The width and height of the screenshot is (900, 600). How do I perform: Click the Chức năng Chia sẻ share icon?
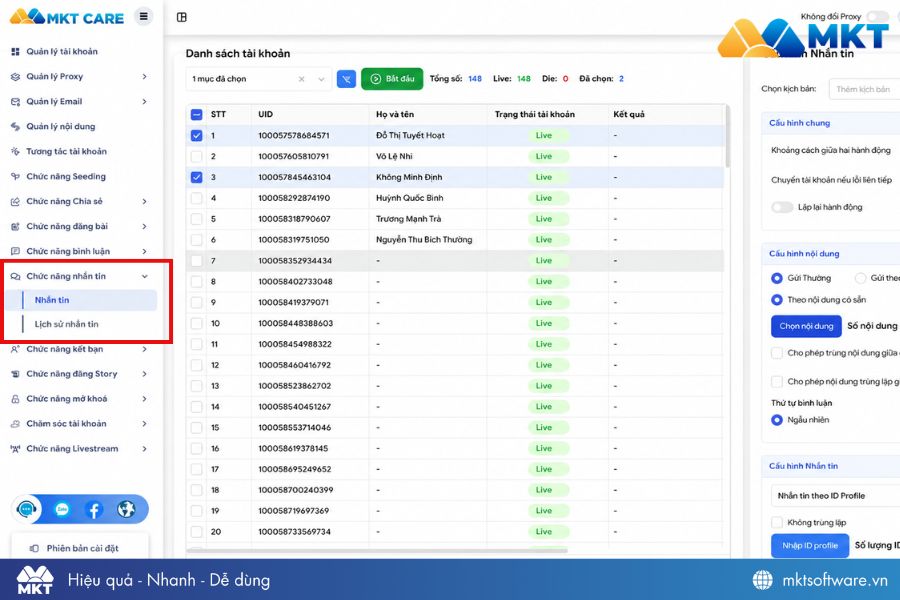[x=15, y=202]
